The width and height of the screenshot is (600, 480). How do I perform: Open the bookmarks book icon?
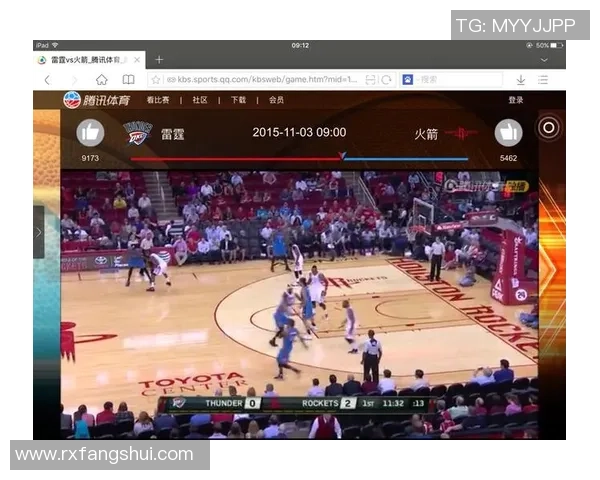click(128, 80)
